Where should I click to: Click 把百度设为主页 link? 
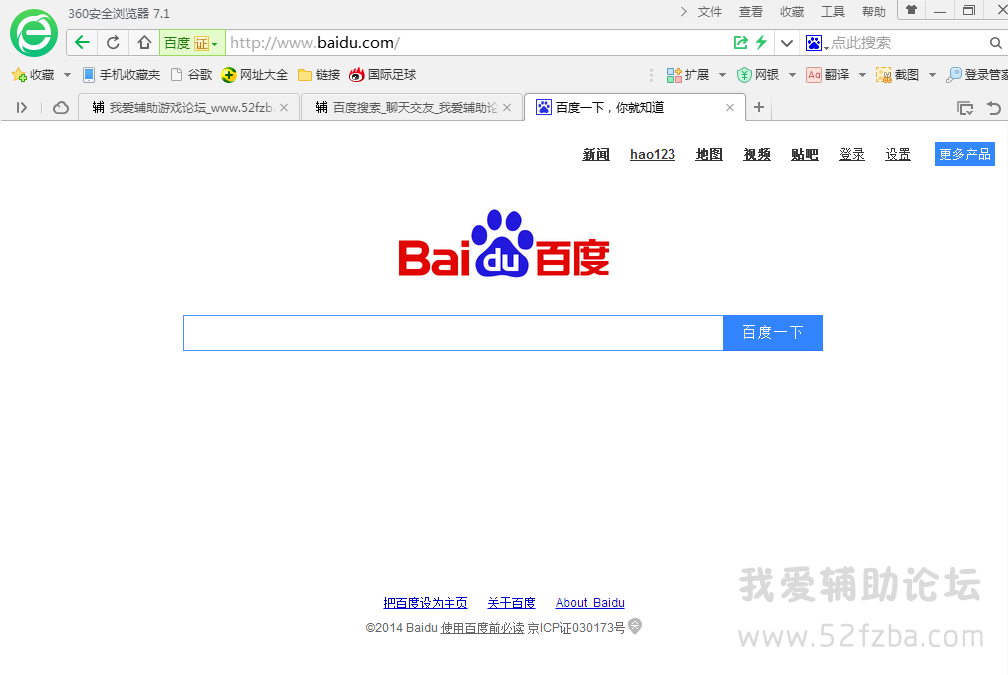425,603
